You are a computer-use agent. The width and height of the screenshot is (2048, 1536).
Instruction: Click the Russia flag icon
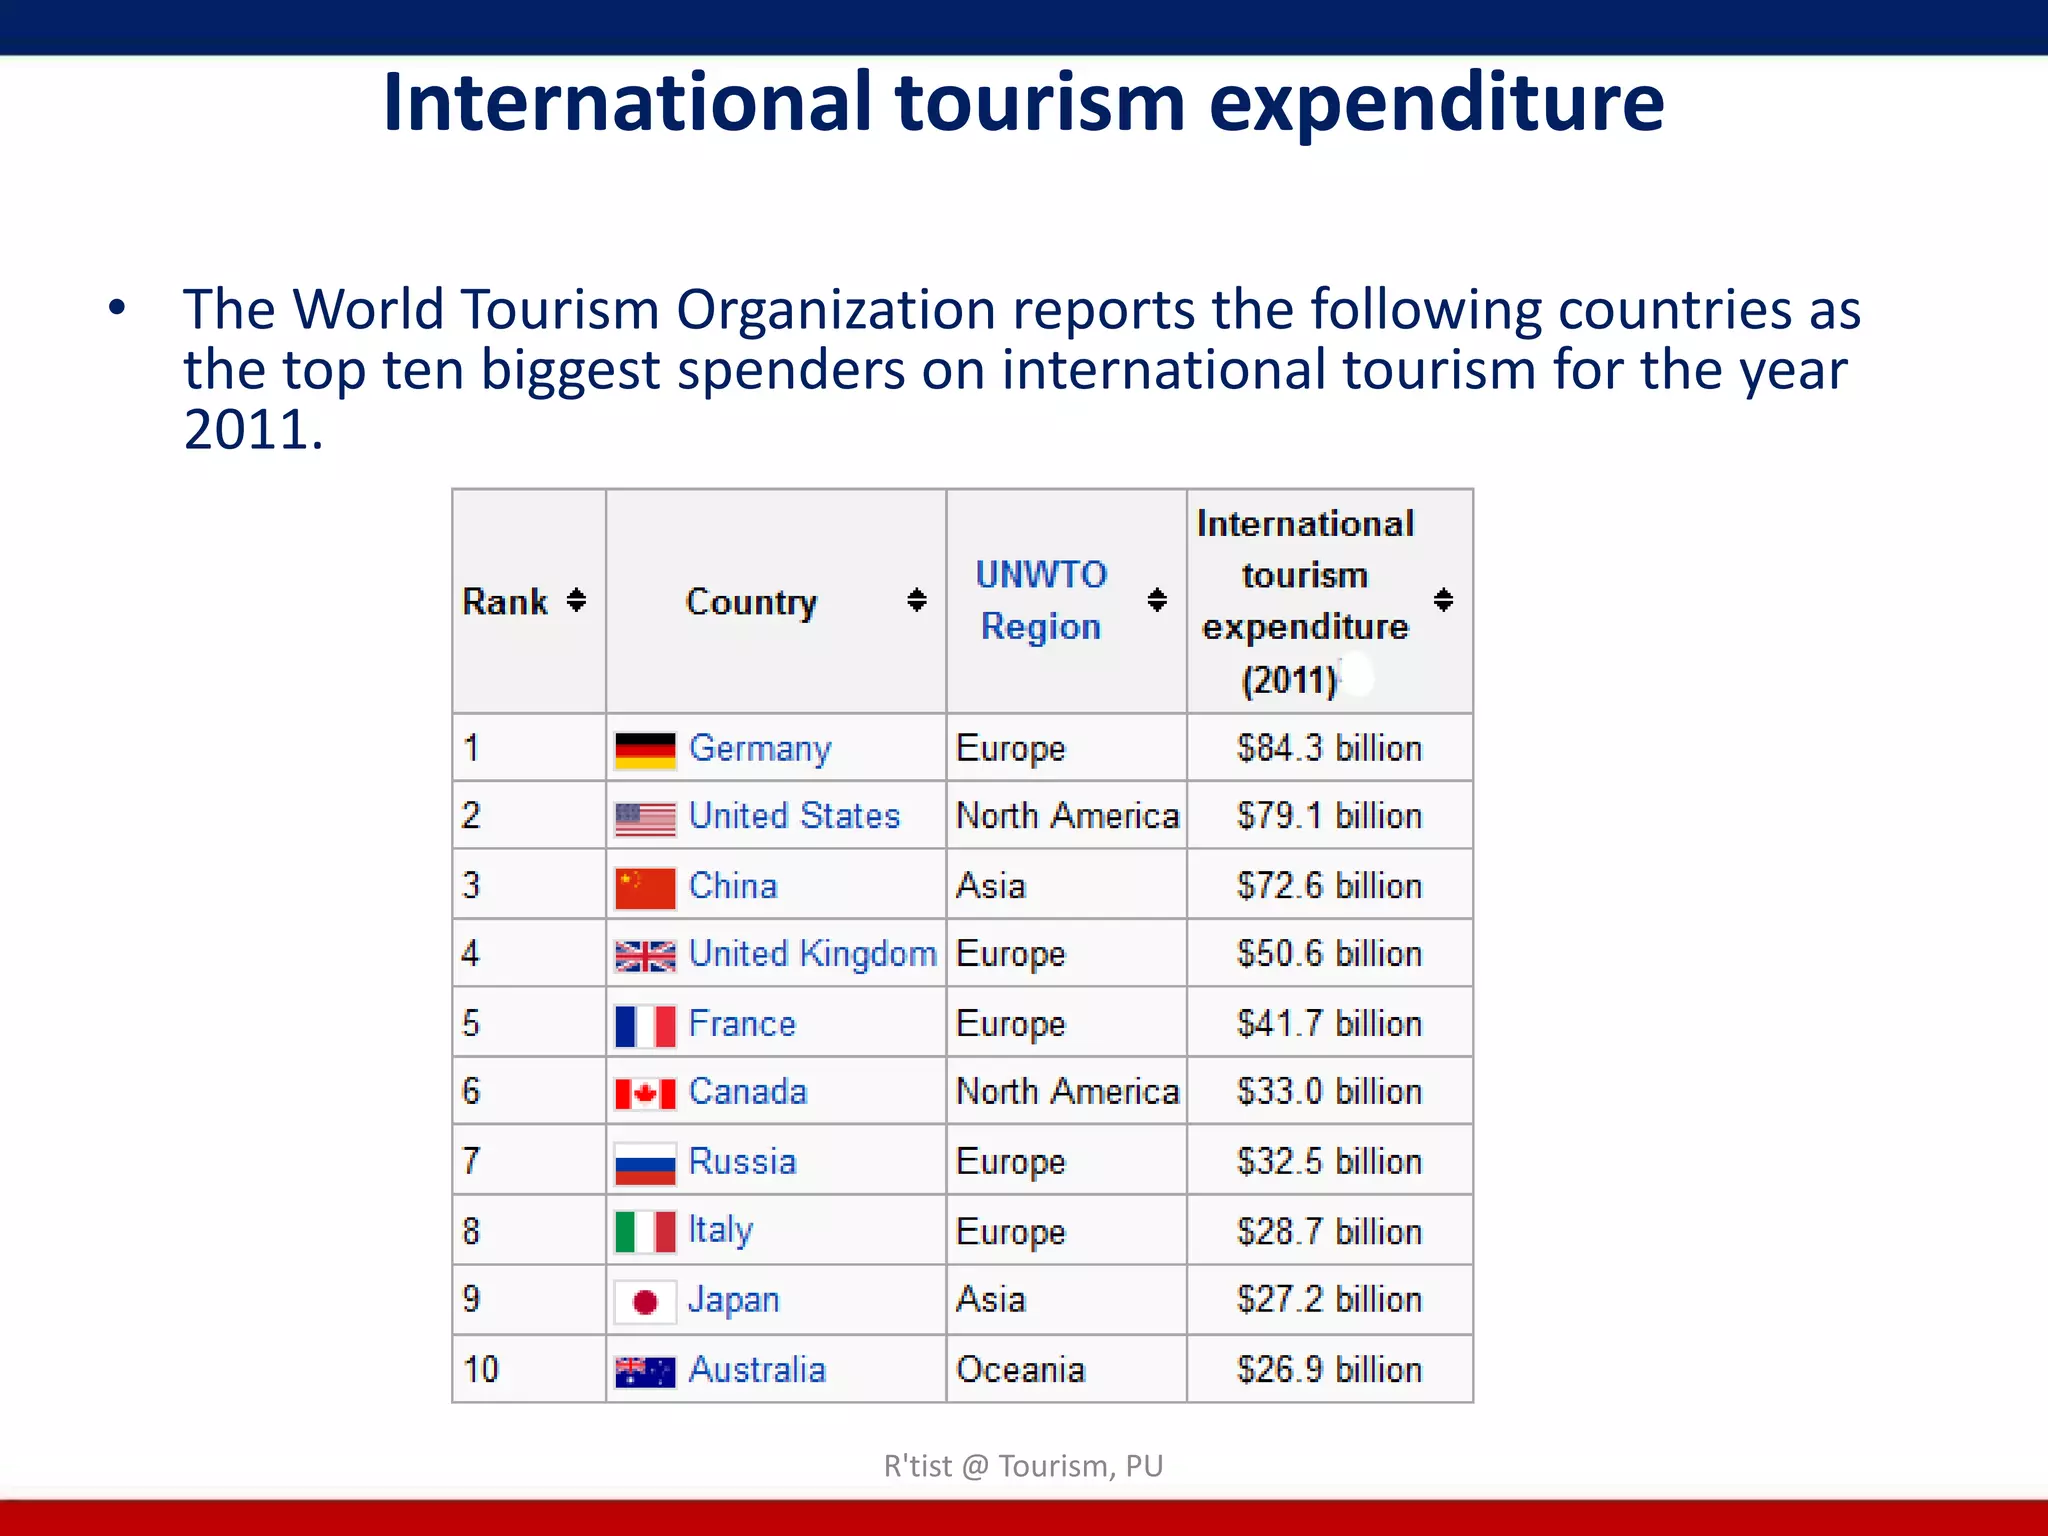pyautogui.click(x=645, y=1164)
